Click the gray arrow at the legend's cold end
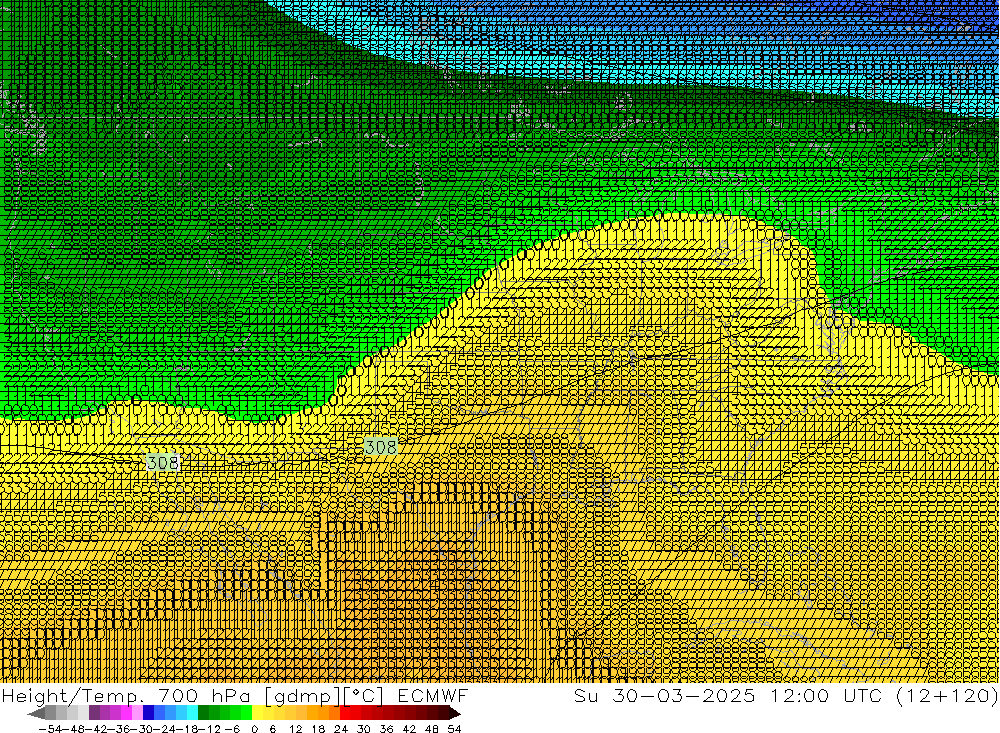This screenshot has width=1000, height=733. [x=36, y=713]
